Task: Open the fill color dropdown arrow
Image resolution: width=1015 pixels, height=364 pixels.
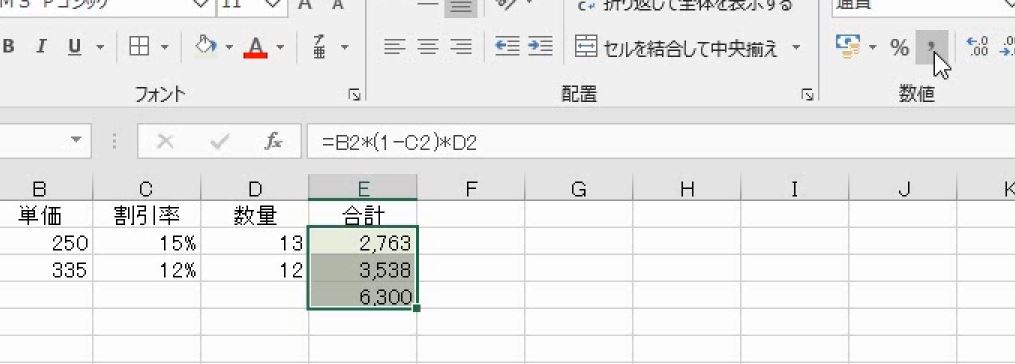Action: 229,47
